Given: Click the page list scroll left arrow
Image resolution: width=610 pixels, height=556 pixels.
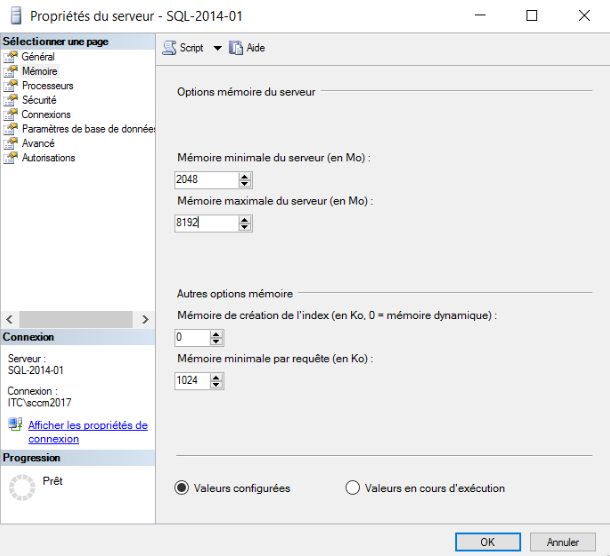Looking at the screenshot, I should click(10, 319).
